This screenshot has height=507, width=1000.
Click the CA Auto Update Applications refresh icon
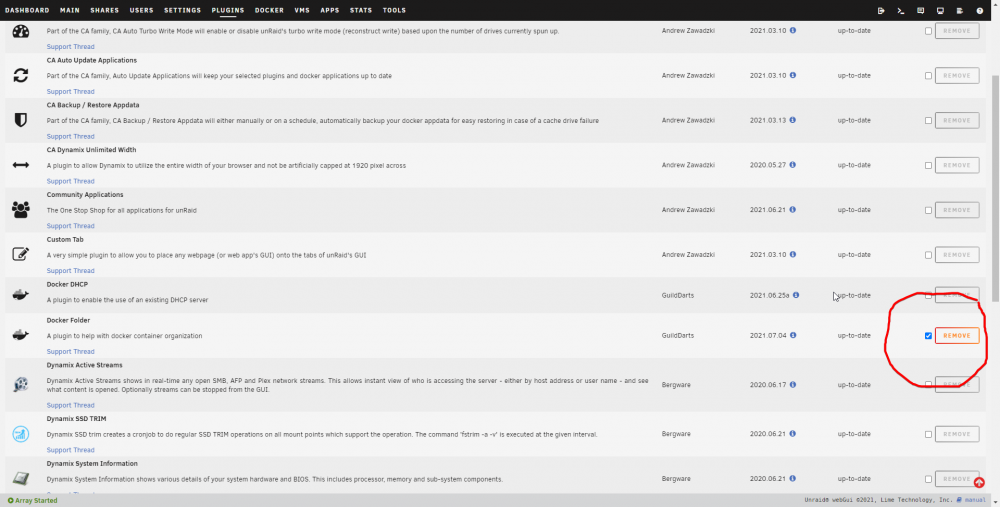[20, 75]
